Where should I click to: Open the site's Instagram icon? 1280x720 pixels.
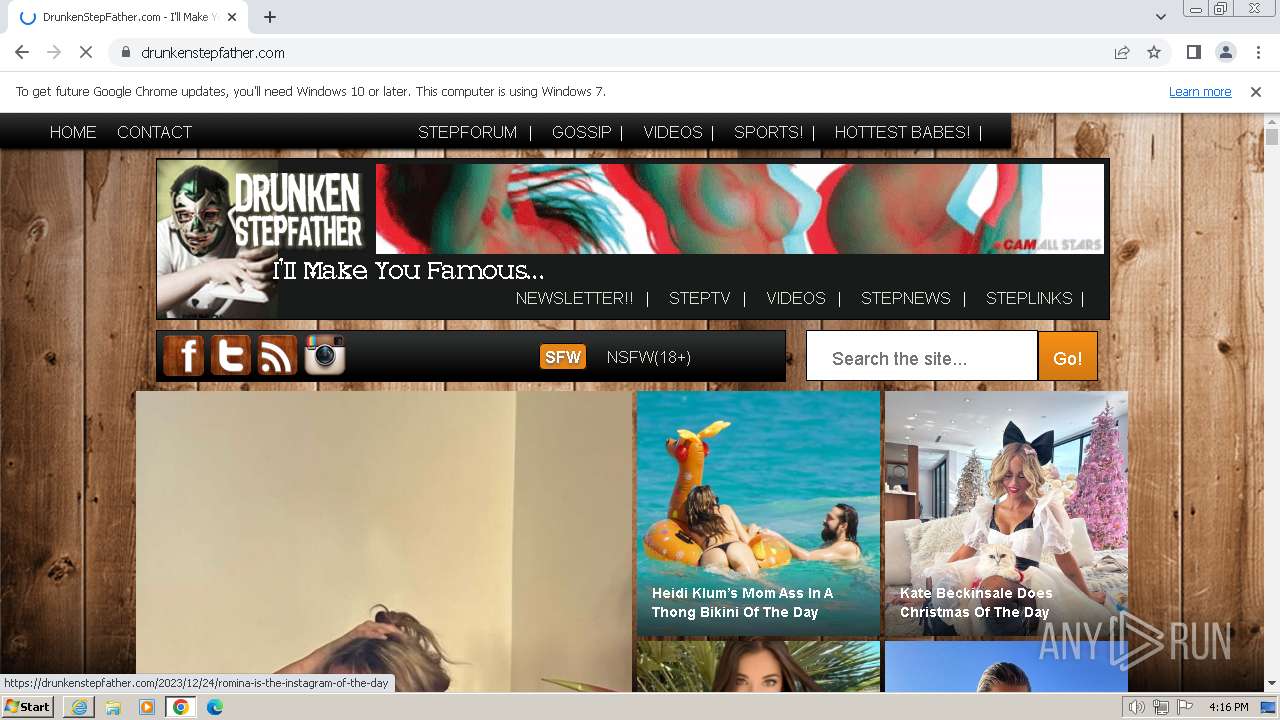(x=325, y=356)
